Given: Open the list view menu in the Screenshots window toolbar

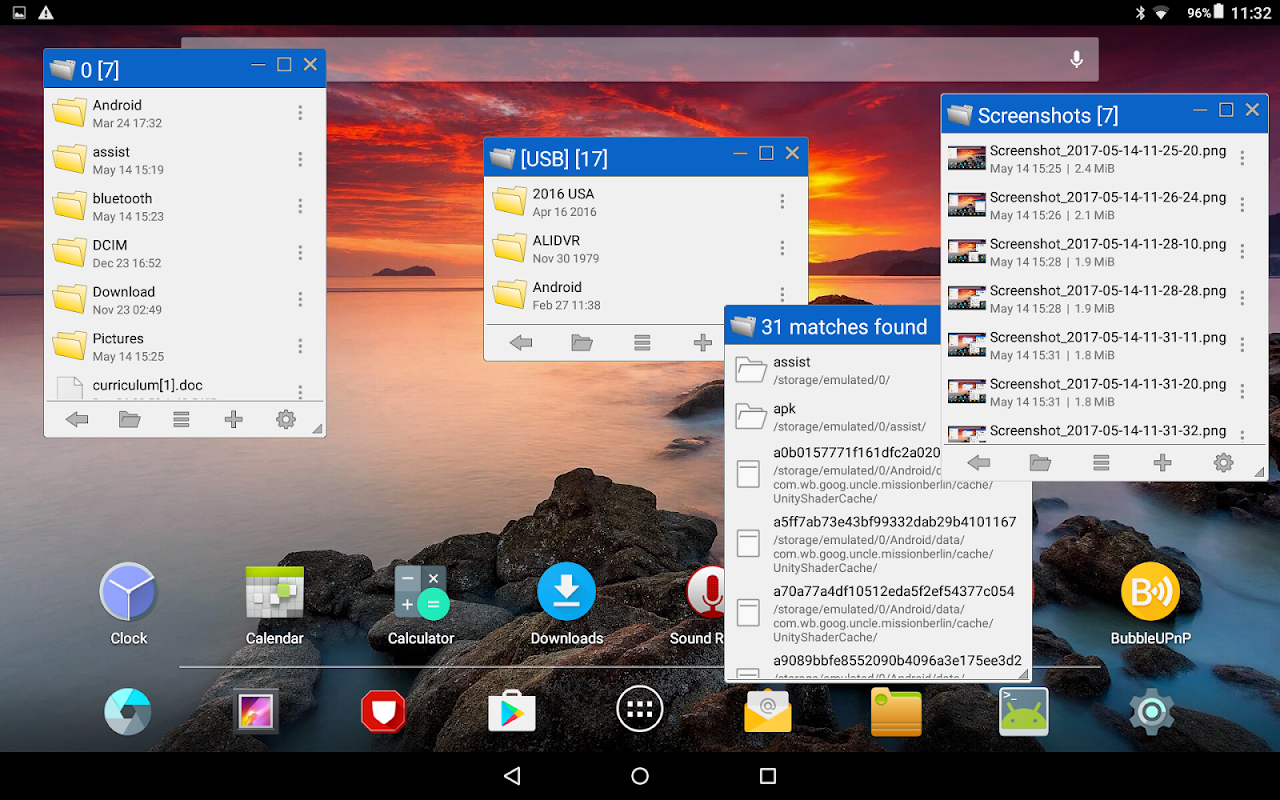Looking at the screenshot, I should [x=1101, y=463].
